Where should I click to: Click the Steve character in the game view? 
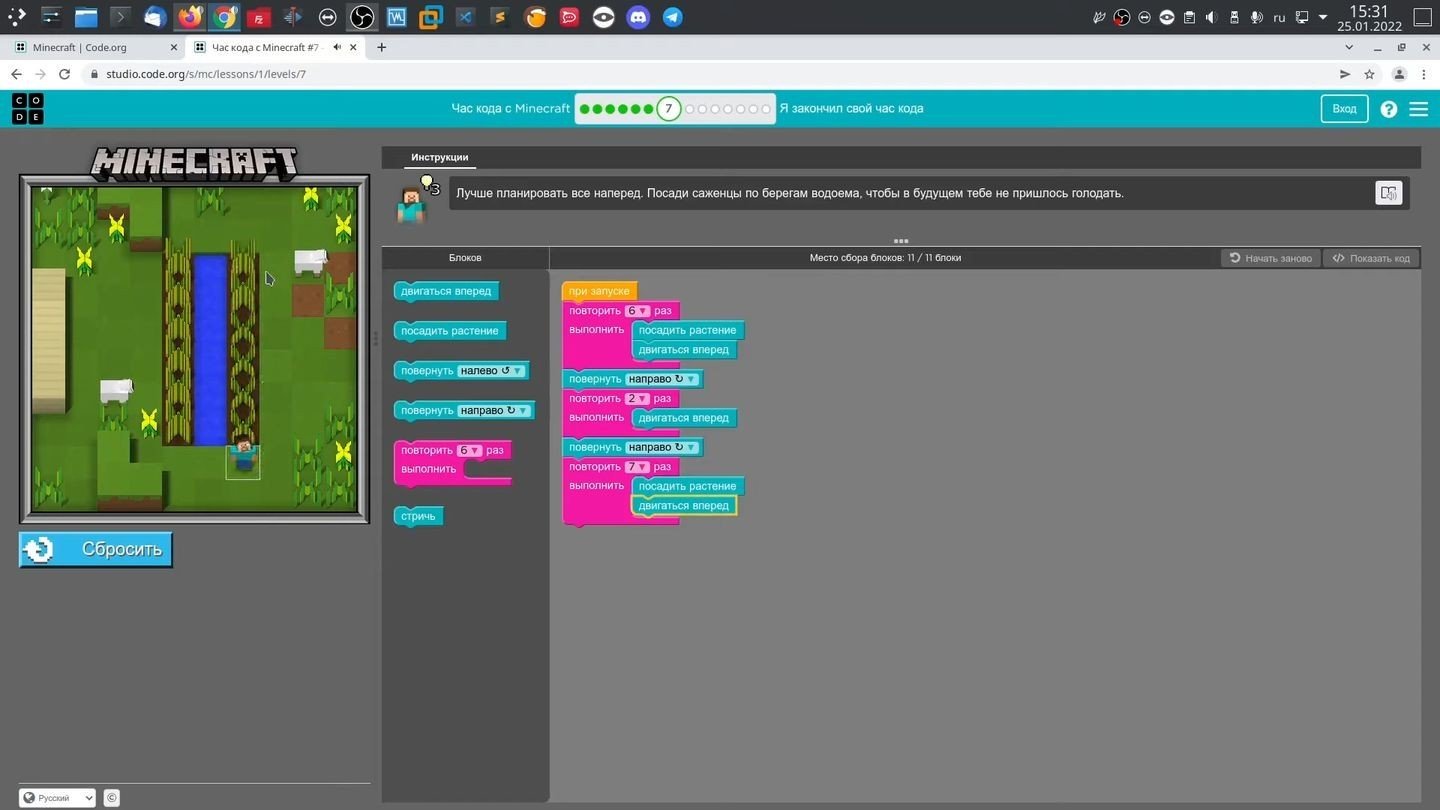243,455
